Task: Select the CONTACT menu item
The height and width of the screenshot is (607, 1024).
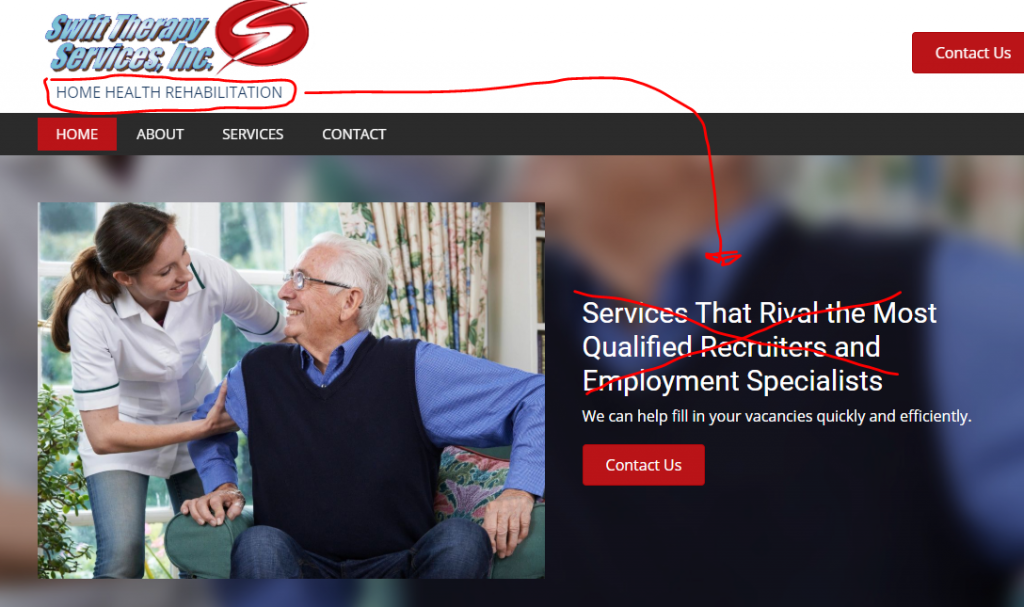Action: point(354,134)
